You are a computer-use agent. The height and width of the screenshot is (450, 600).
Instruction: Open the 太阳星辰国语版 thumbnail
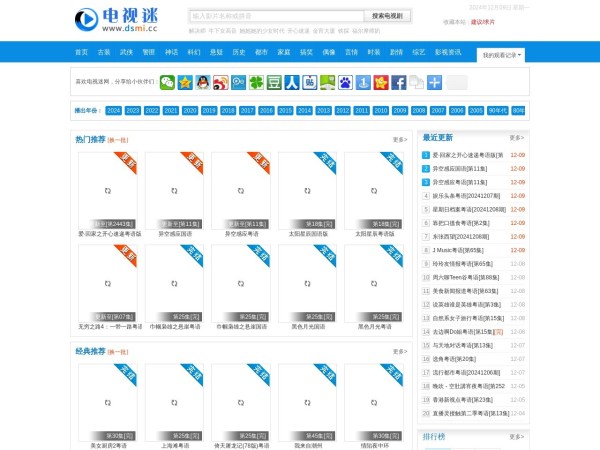[307, 193]
